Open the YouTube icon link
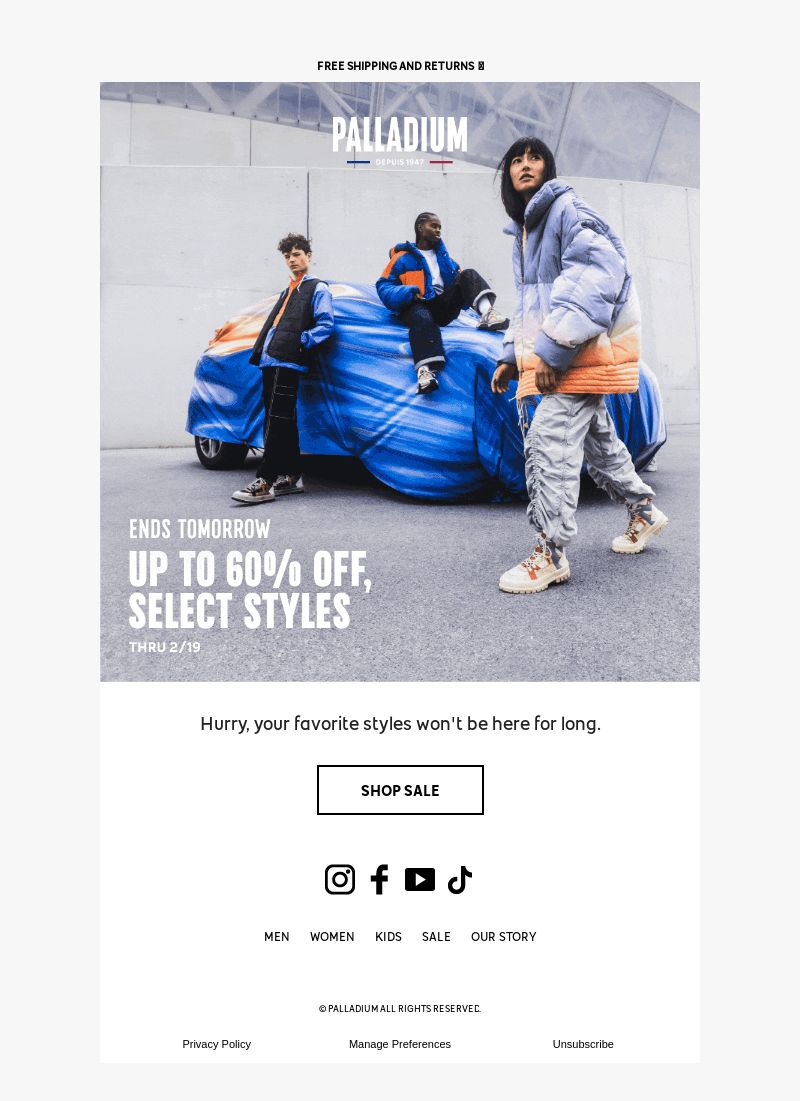The height and width of the screenshot is (1101, 800). tap(420, 879)
